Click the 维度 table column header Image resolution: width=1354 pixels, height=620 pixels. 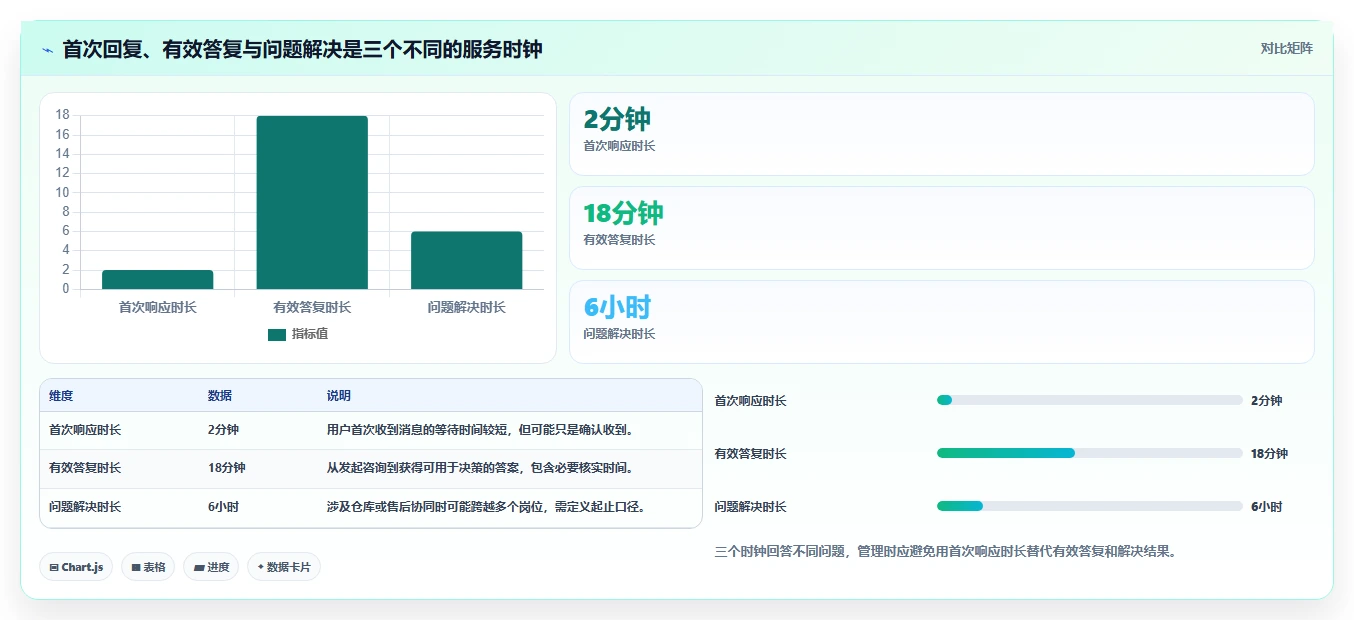point(61,396)
